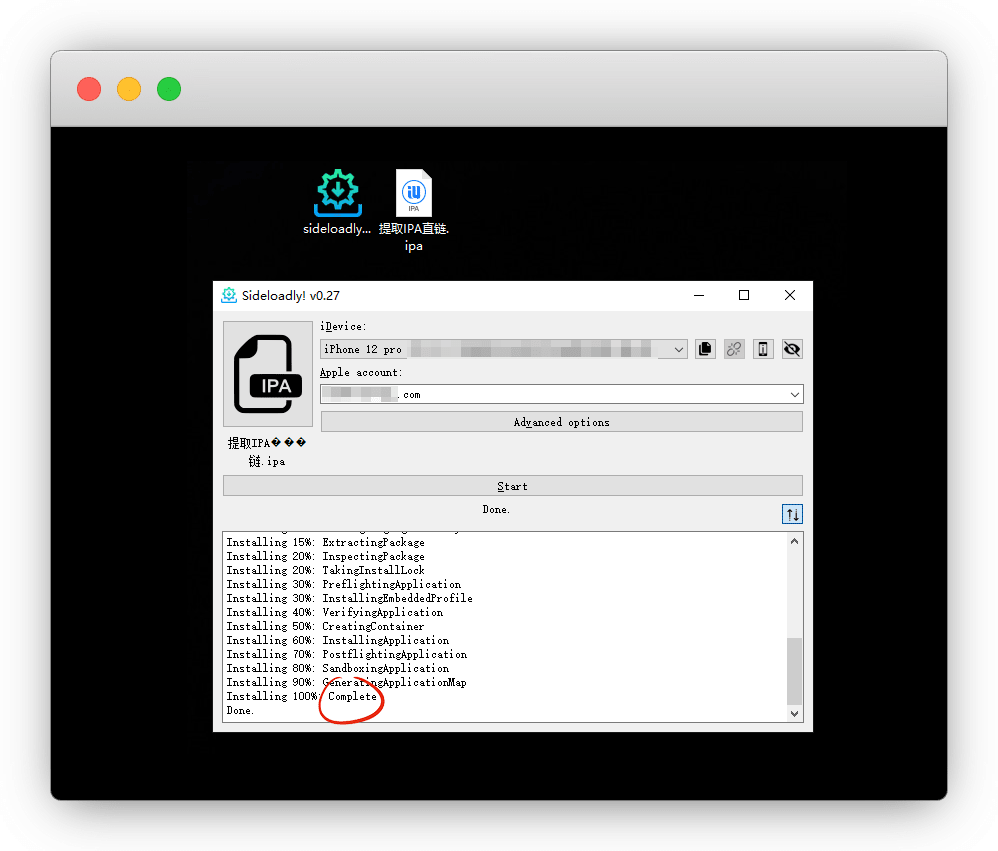Expand the iDevice dropdown list
Viewport: 998px width, 851px height.
coord(679,349)
